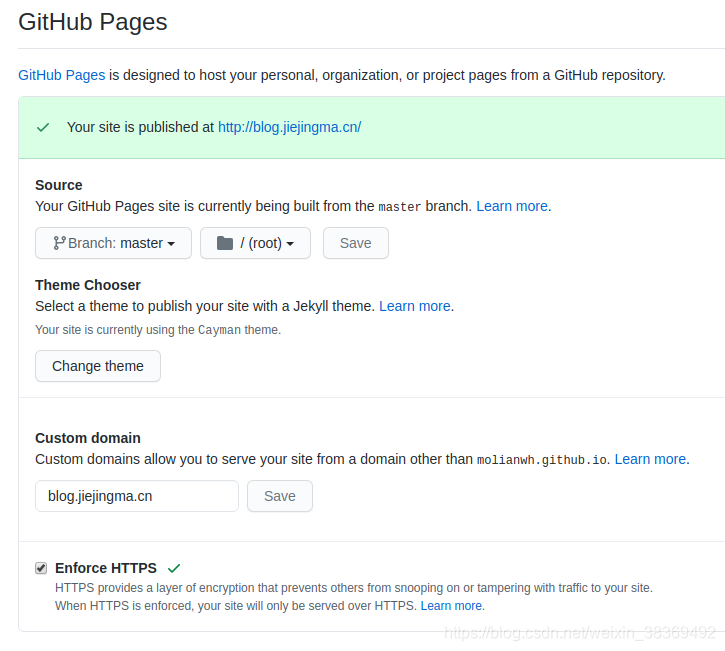Toggle the Enforce HTTPS checkbox
The image size is (725, 651).
tap(41, 568)
